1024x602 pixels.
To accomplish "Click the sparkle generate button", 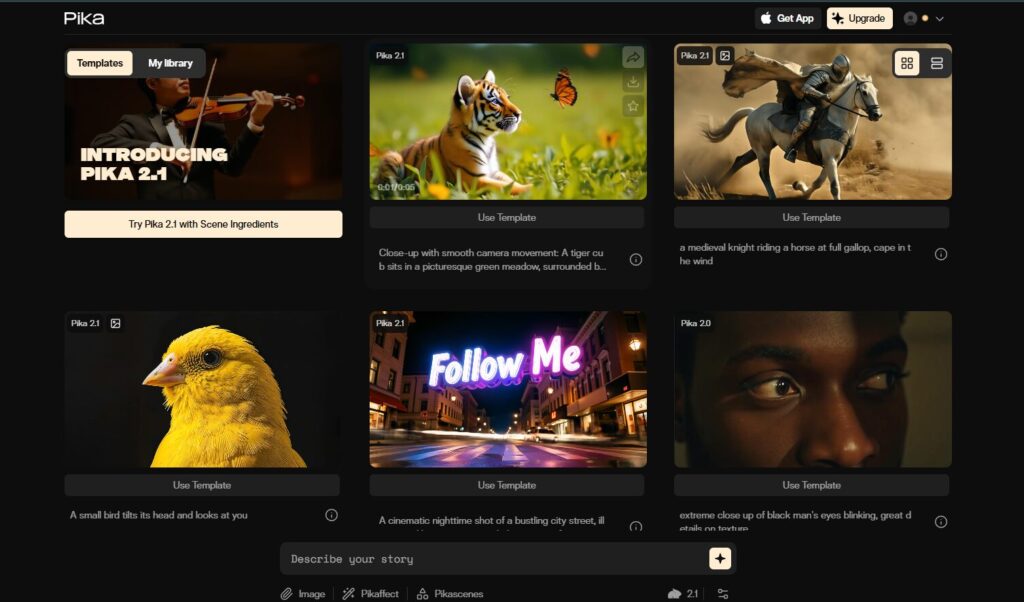I will click(x=720, y=559).
